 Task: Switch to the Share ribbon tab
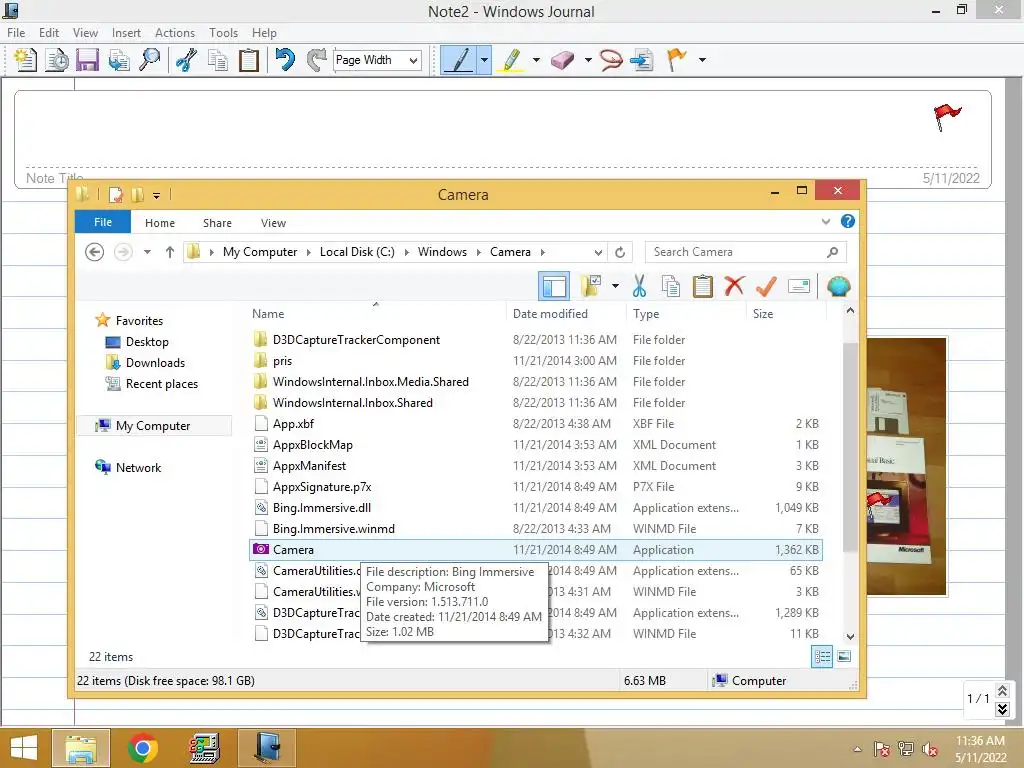[217, 223]
